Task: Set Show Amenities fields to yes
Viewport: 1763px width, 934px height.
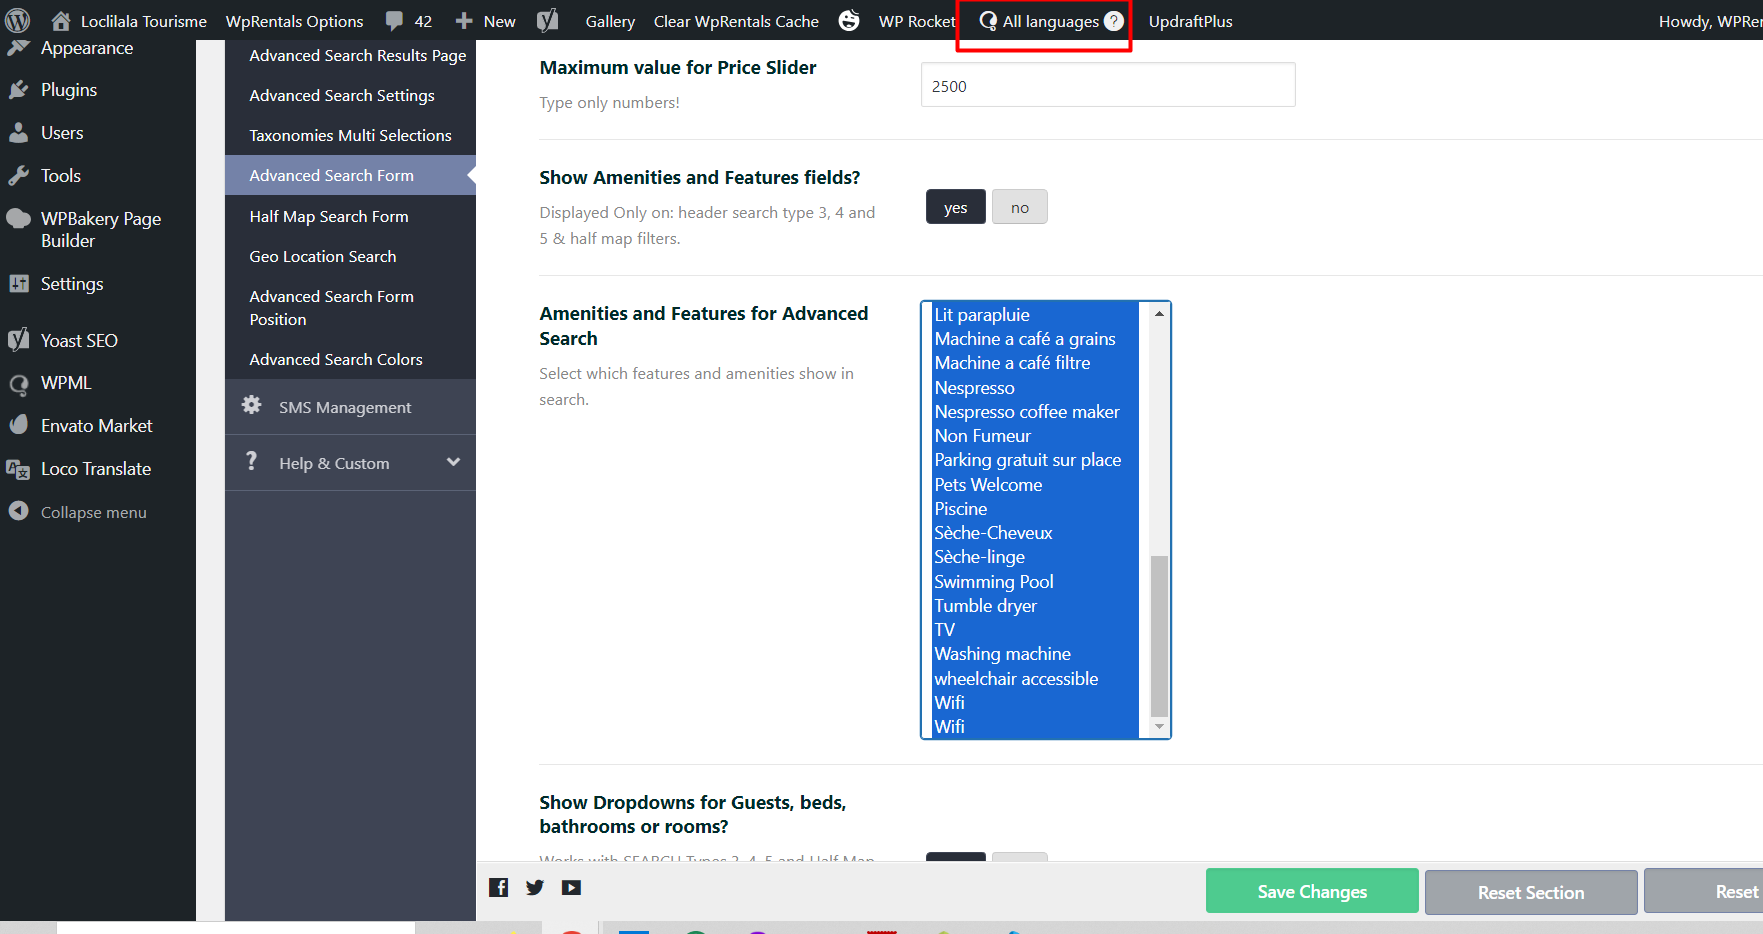Action: coord(955,208)
